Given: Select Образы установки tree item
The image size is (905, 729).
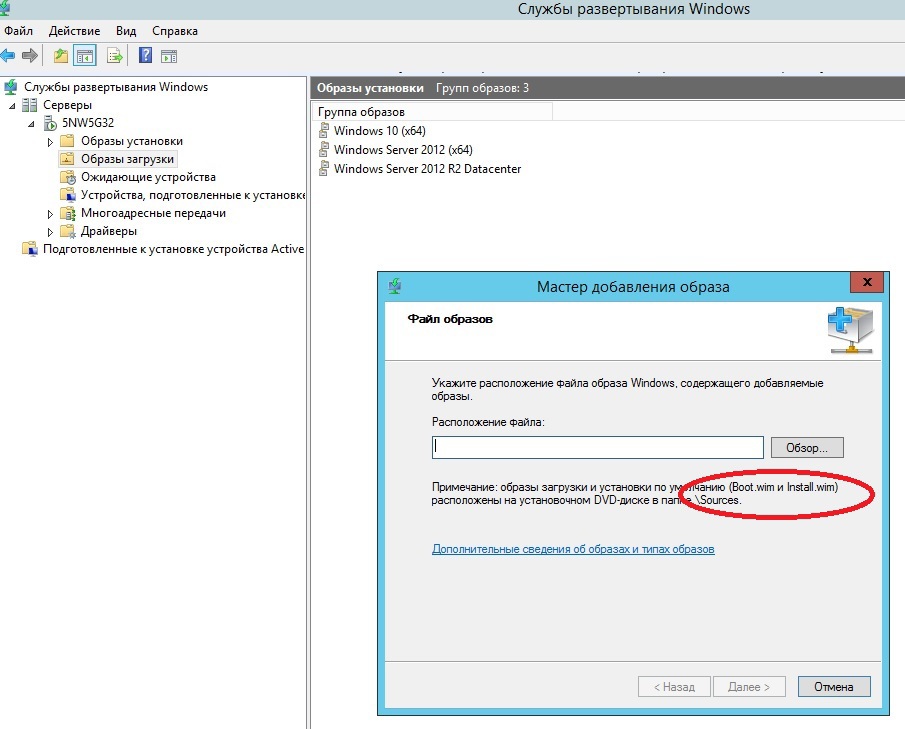Looking at the screenshot, I should [x=132, y=141].
